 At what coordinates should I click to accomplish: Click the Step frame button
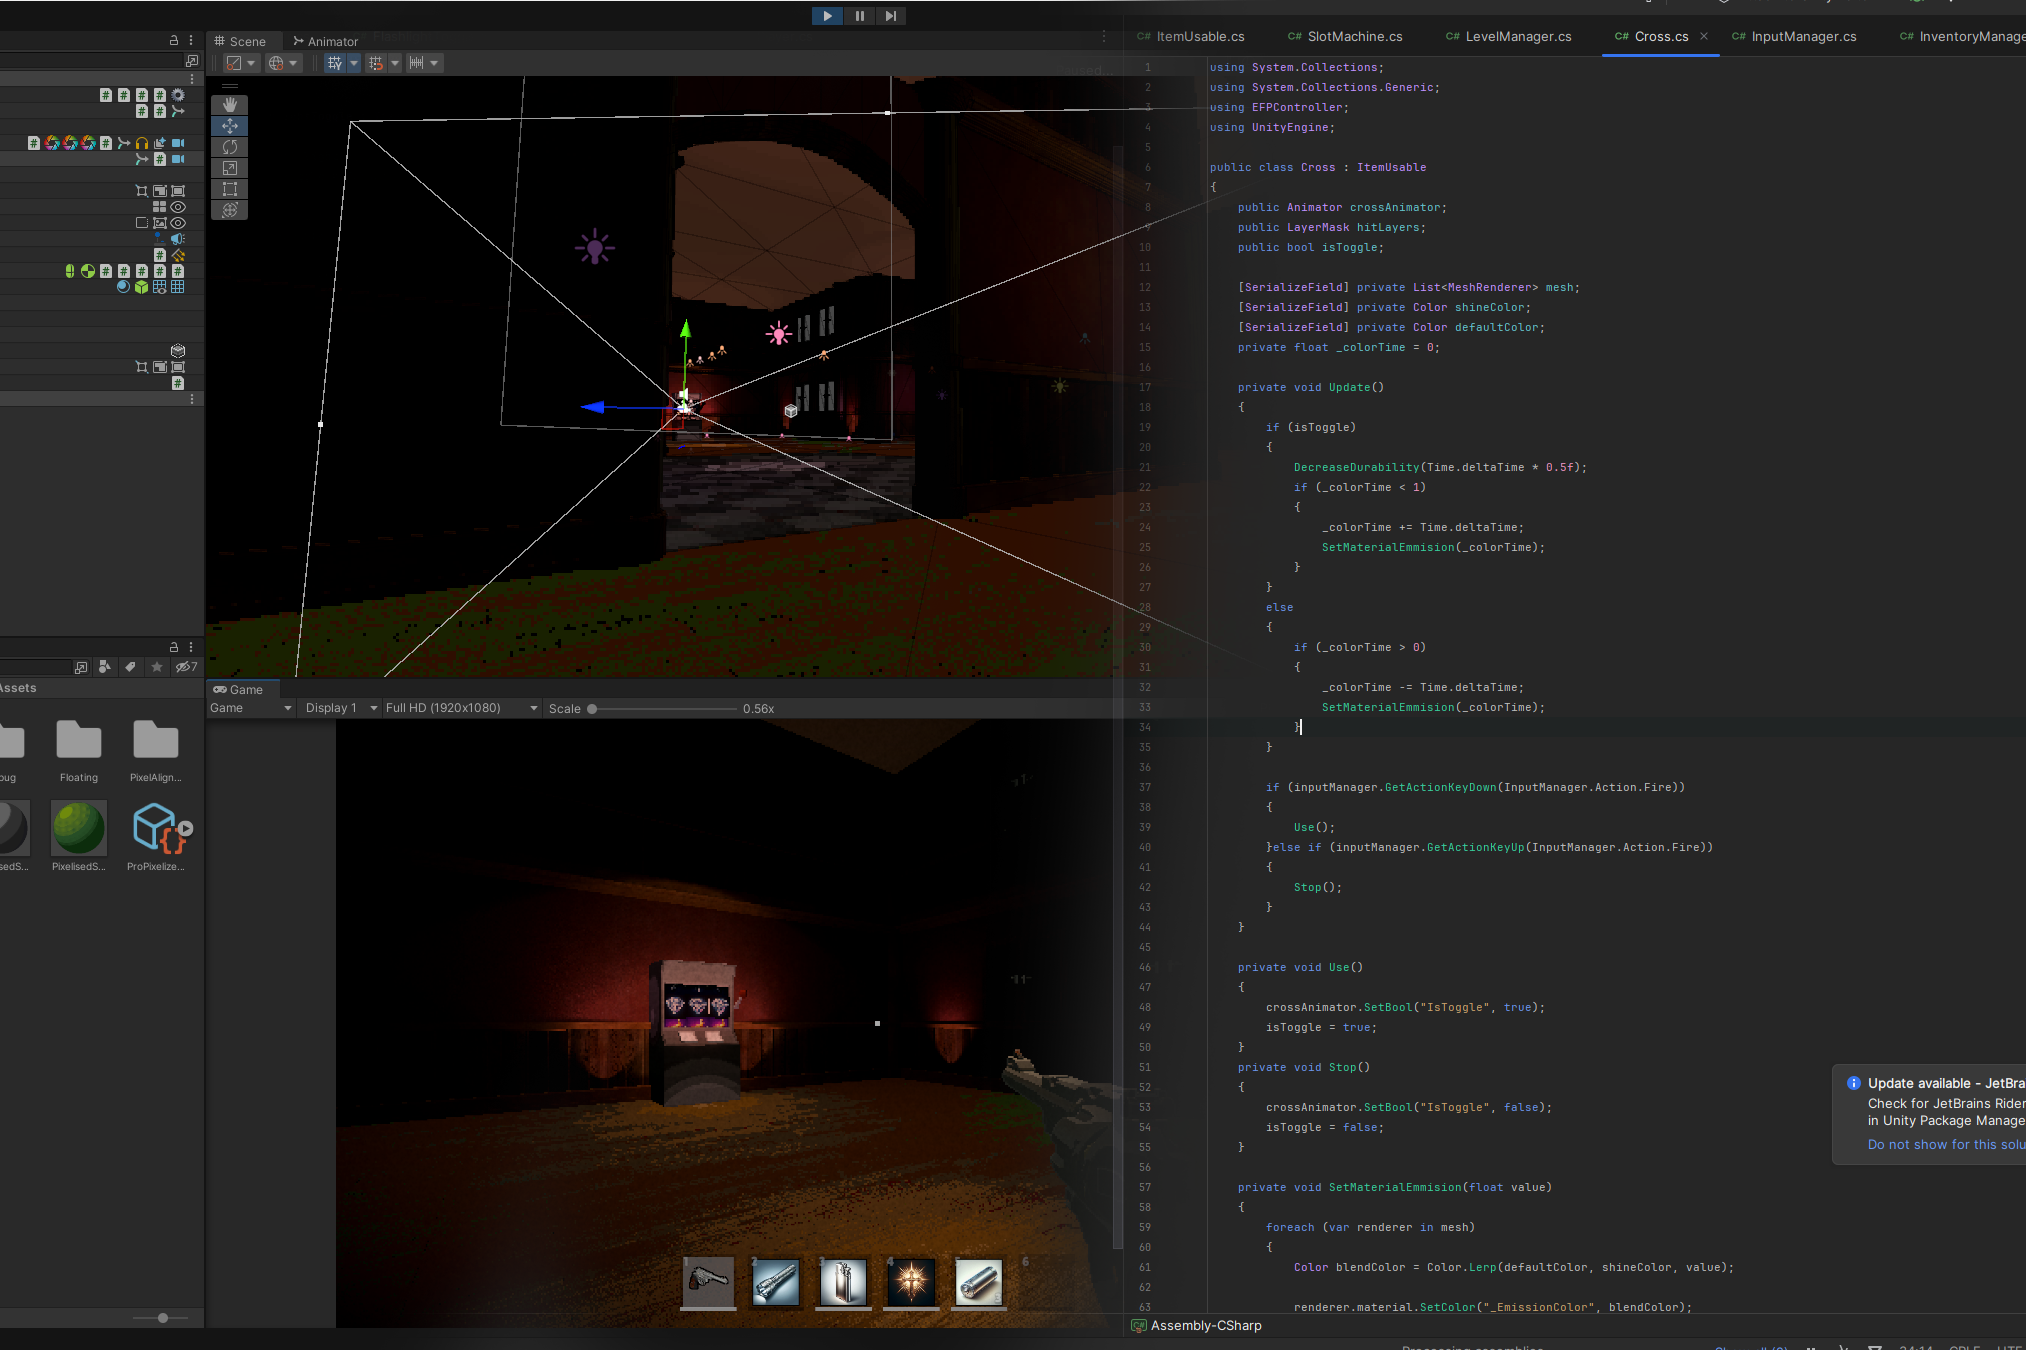890,16
